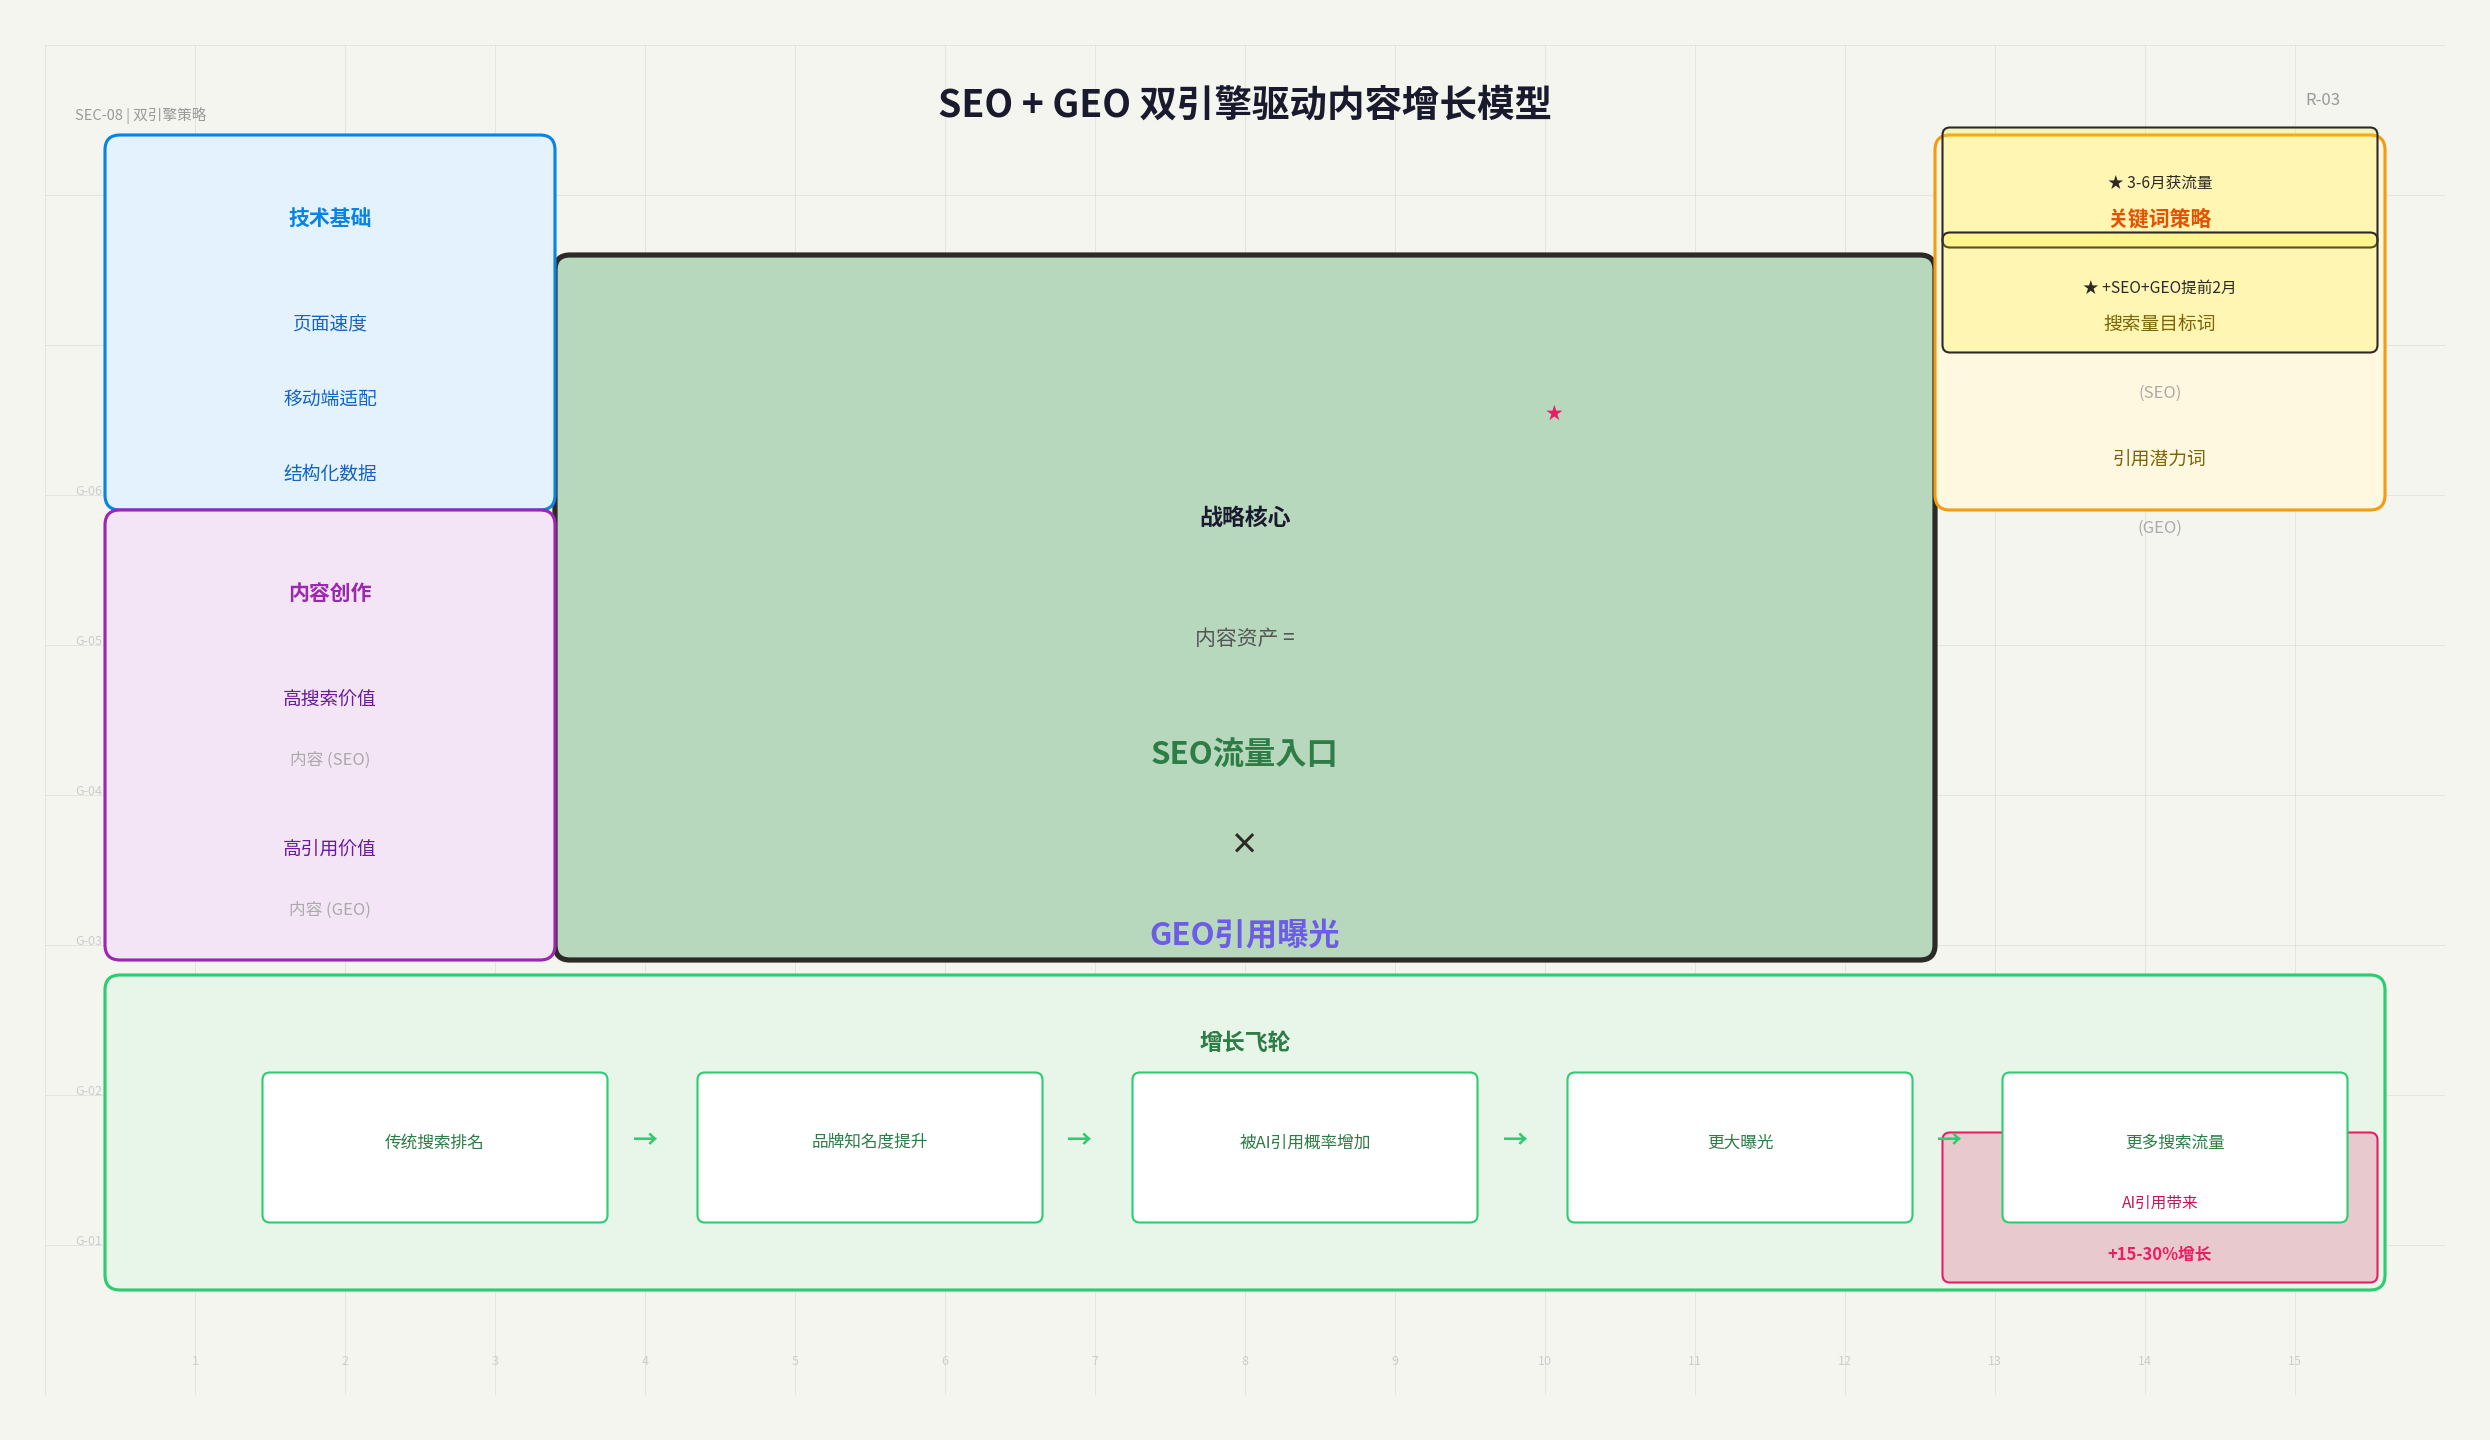Click the arrow between 更大曝光 and 更多搜索流量
Viewport: 2490px width, 1440px height.
tap(1951, 1138)
